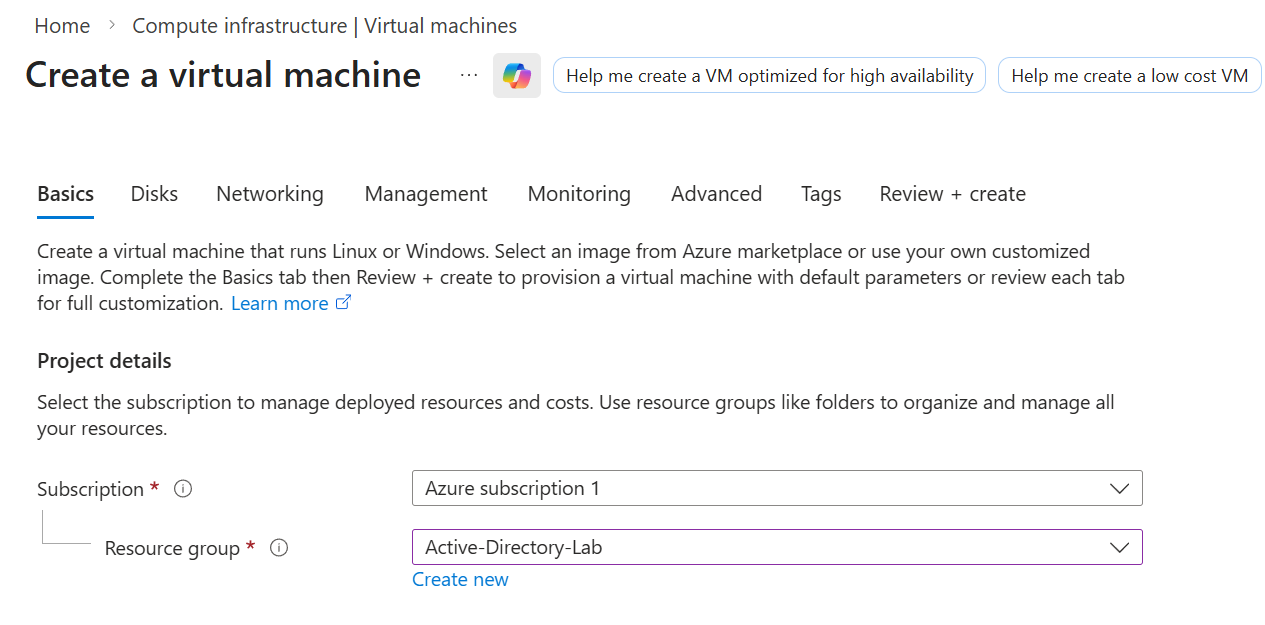Click Help me create a VM for high availability
Viewport: 1265px width, 625px height.
769,76
